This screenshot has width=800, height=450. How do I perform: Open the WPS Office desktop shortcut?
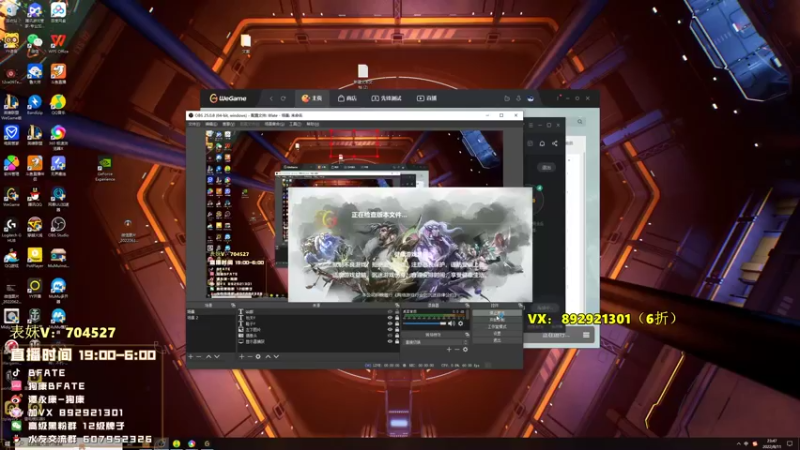click(58, 43)
